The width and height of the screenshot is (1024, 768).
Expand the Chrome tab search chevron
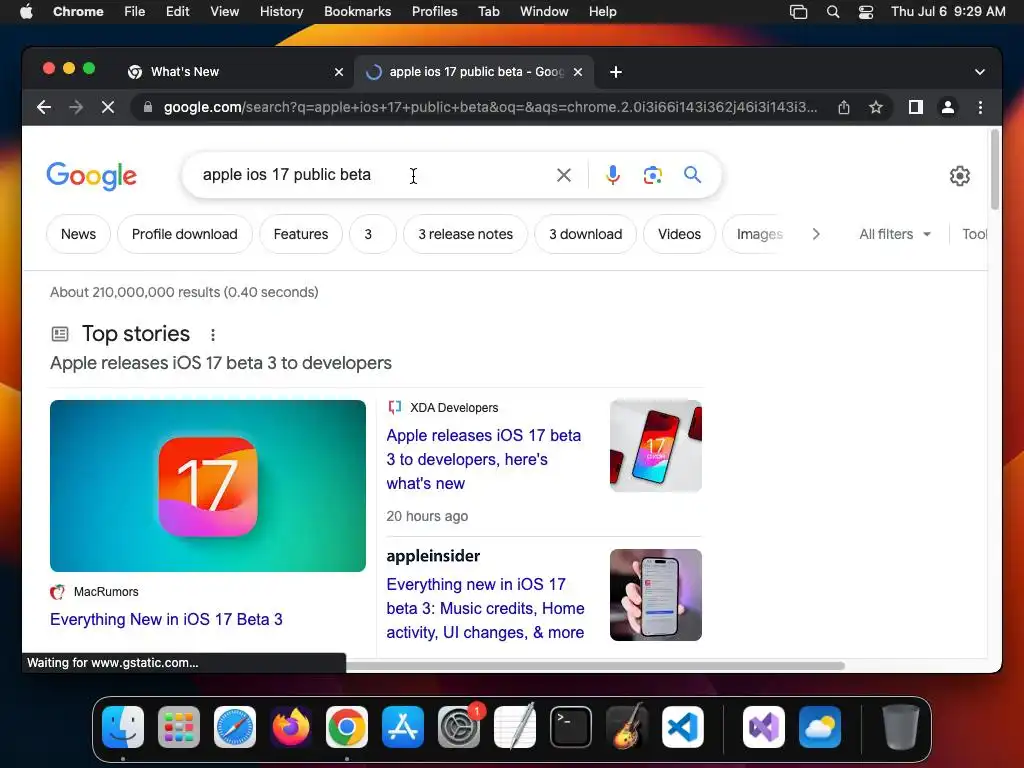click(x=980, y=72)
